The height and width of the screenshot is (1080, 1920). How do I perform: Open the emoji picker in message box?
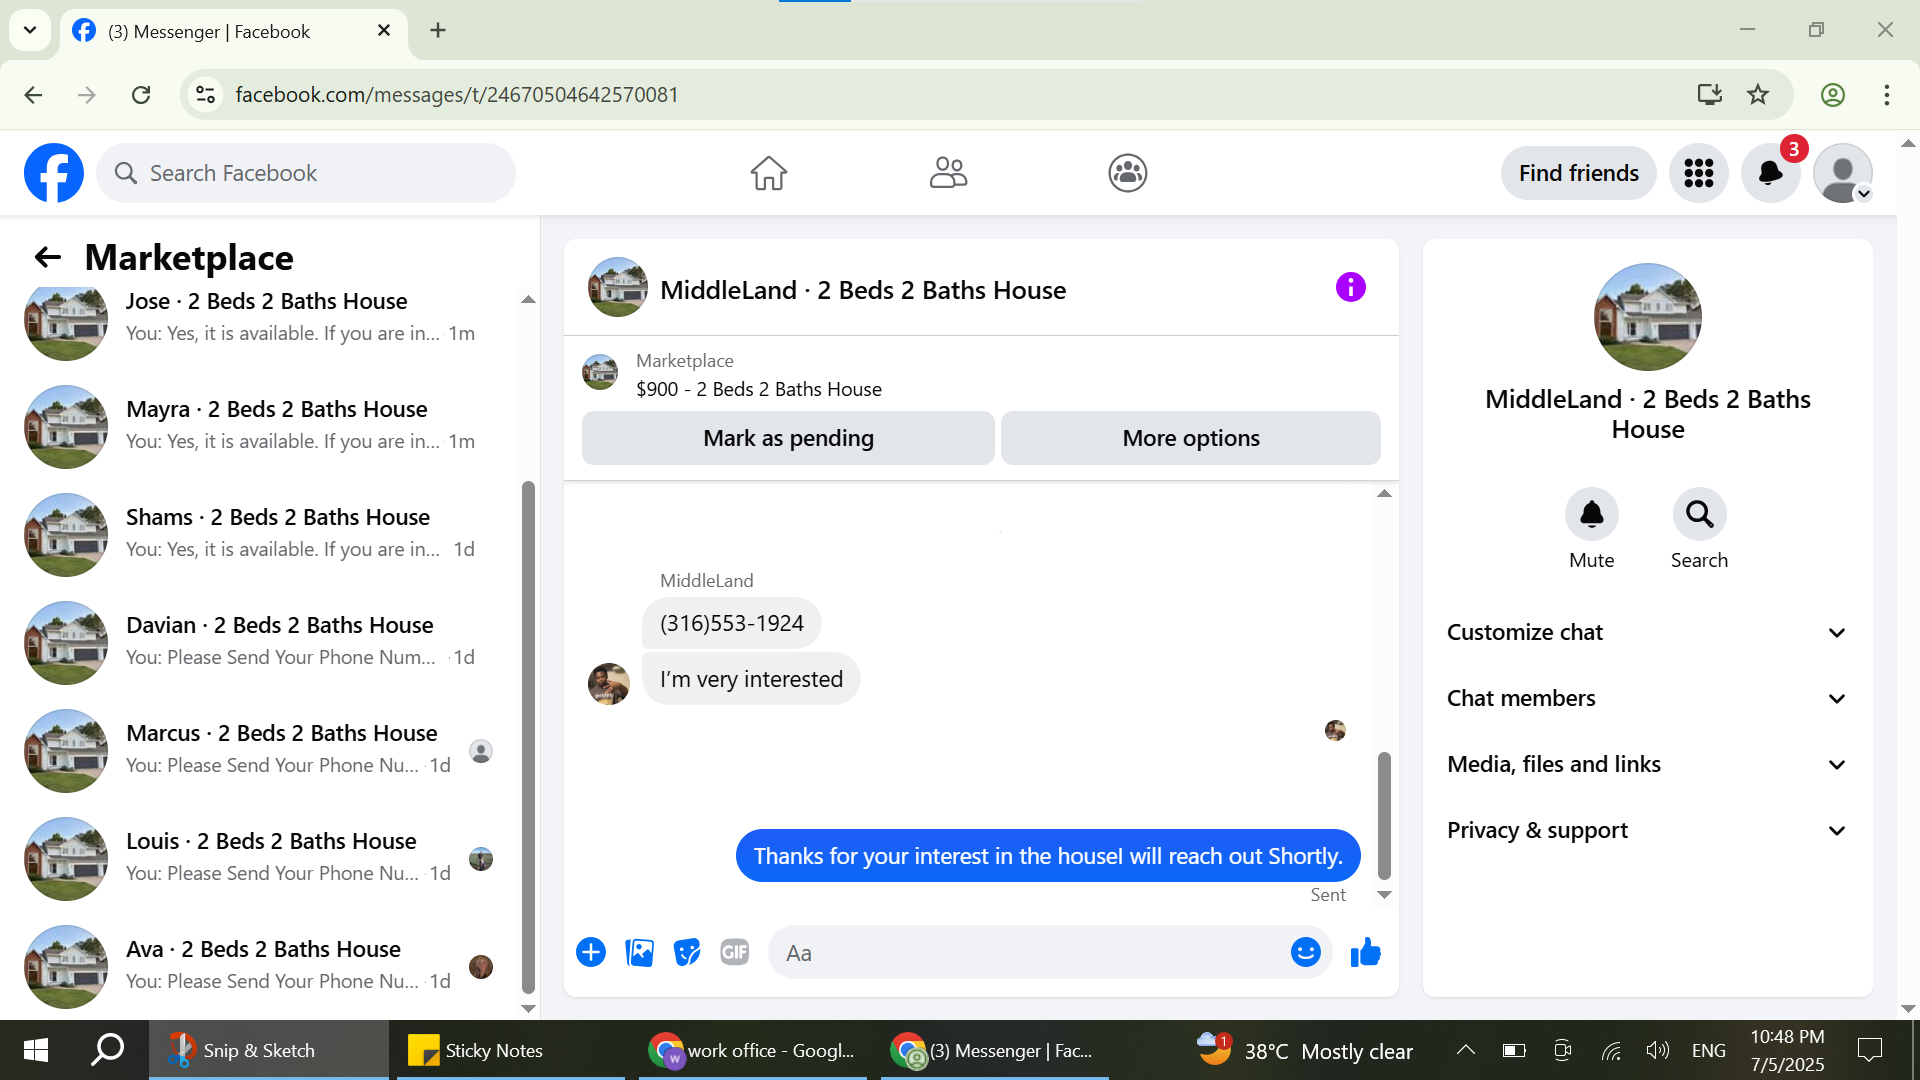pos(1305,953)
